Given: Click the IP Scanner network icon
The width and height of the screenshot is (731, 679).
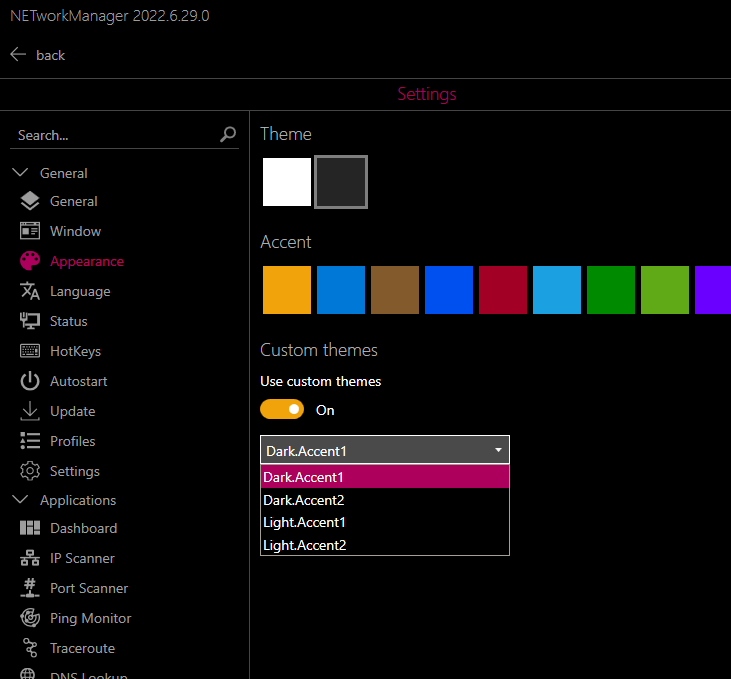Looking at the screenshot, I should (x=30, y=558).
